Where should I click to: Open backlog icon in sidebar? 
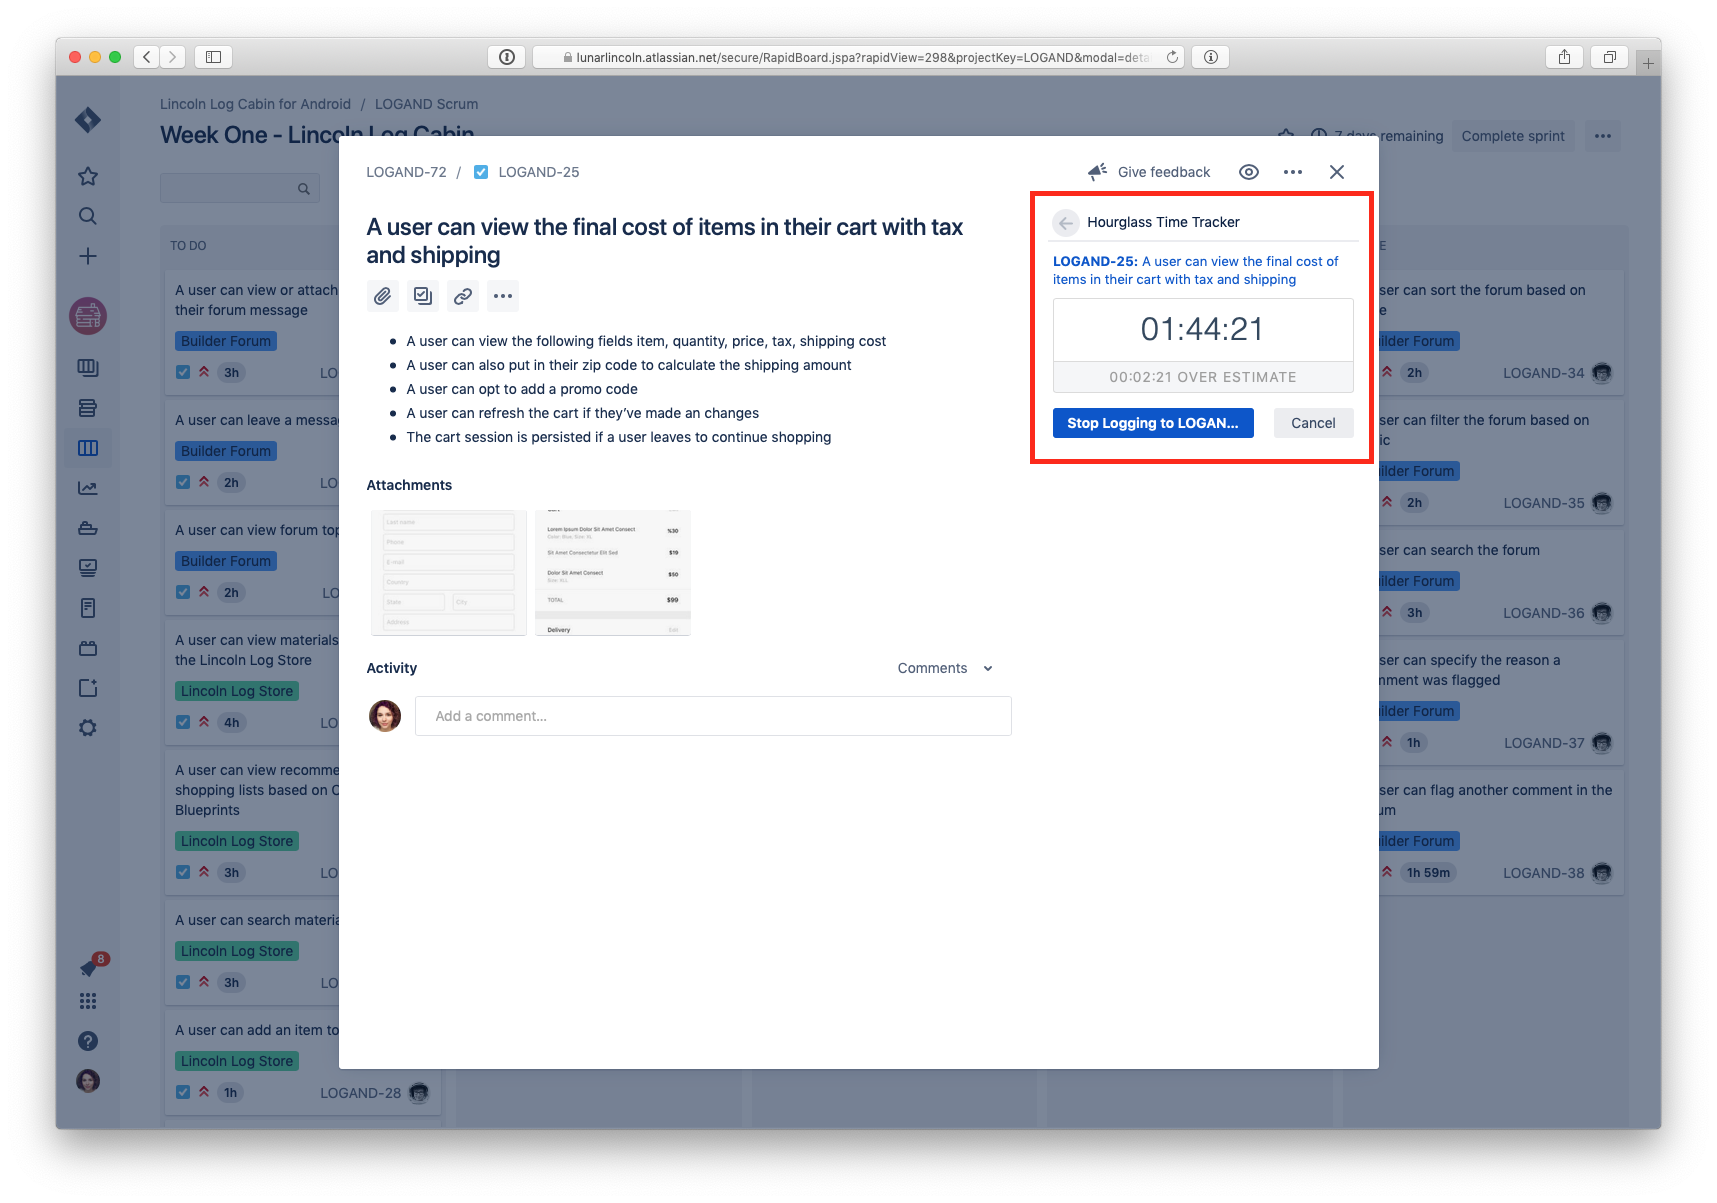88,408
